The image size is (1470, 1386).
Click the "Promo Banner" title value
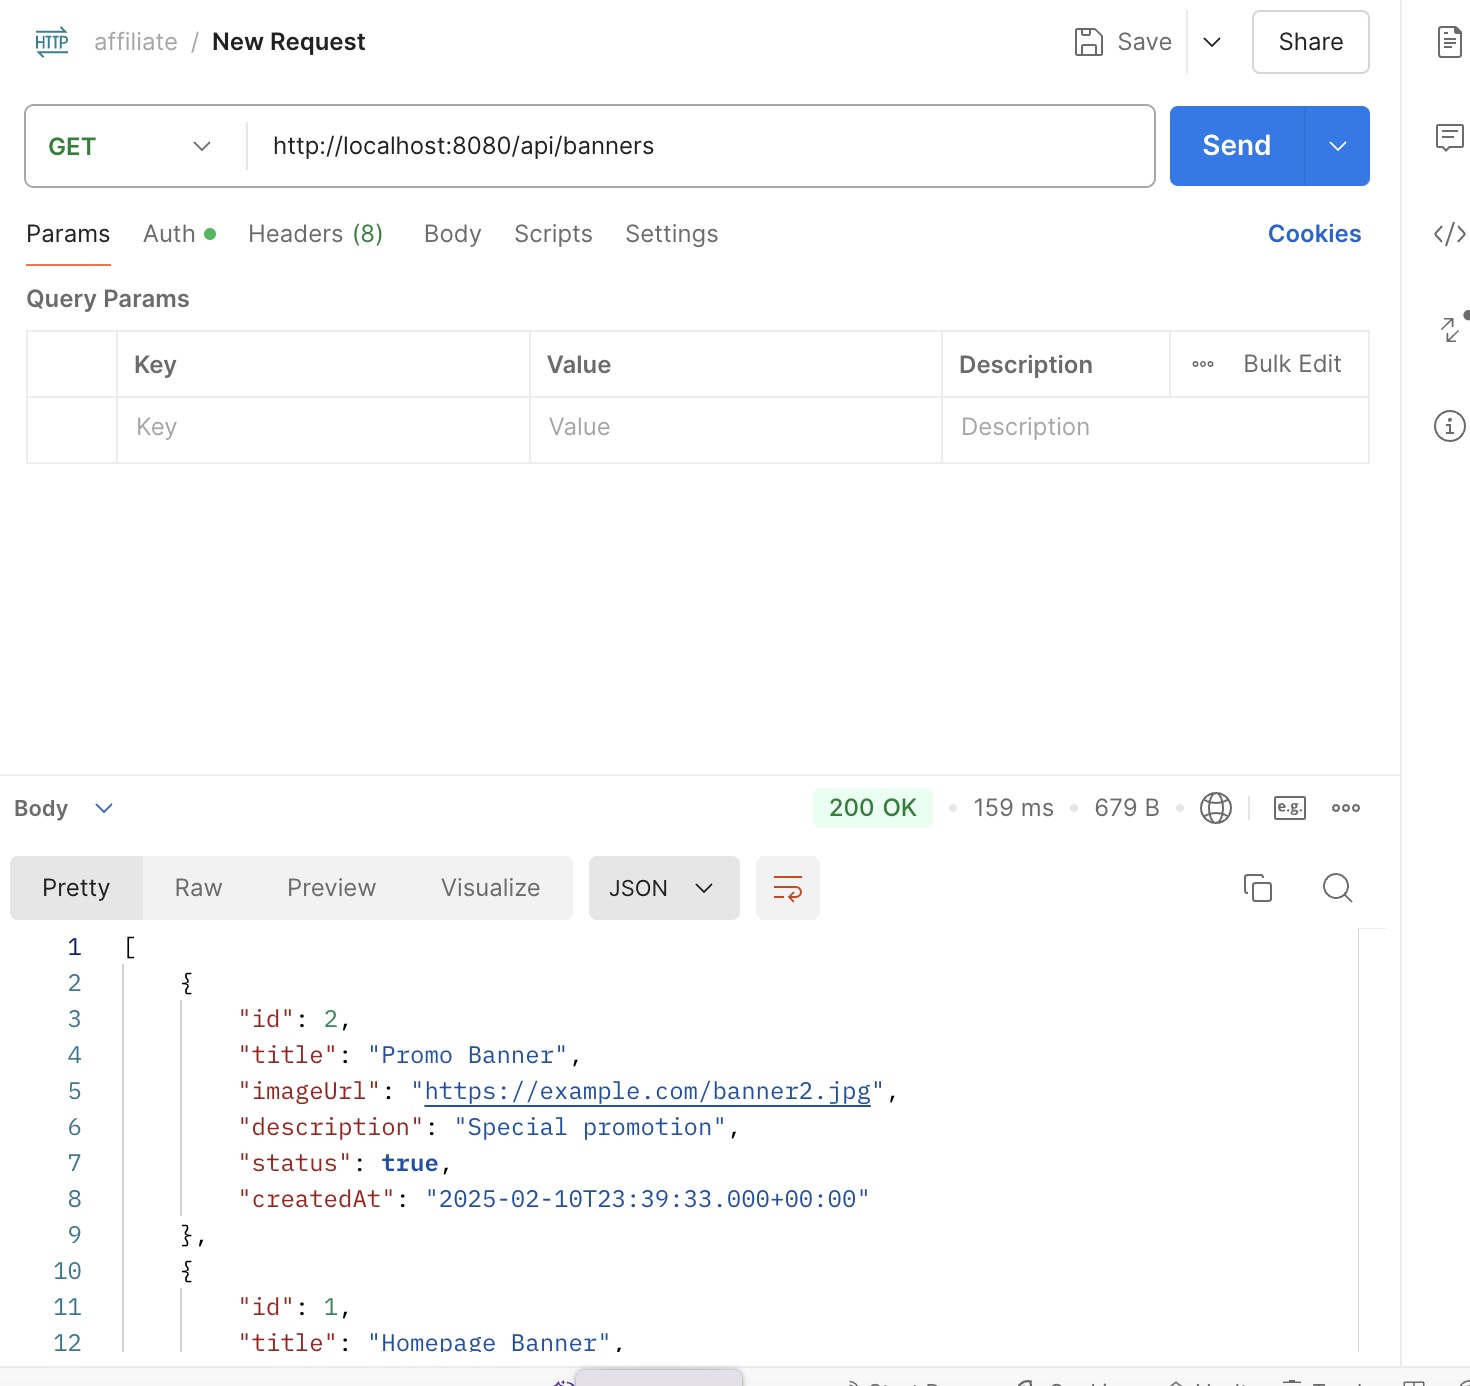467,1055
